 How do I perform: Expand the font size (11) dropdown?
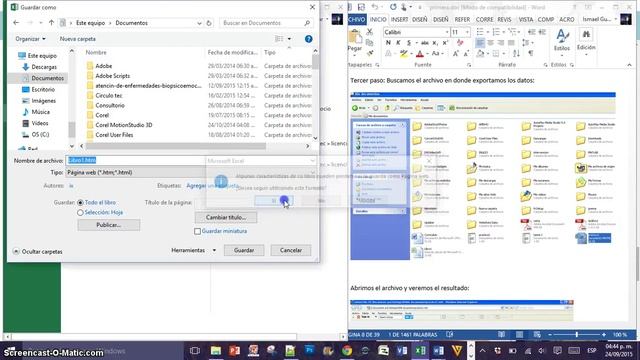point(467,32)
